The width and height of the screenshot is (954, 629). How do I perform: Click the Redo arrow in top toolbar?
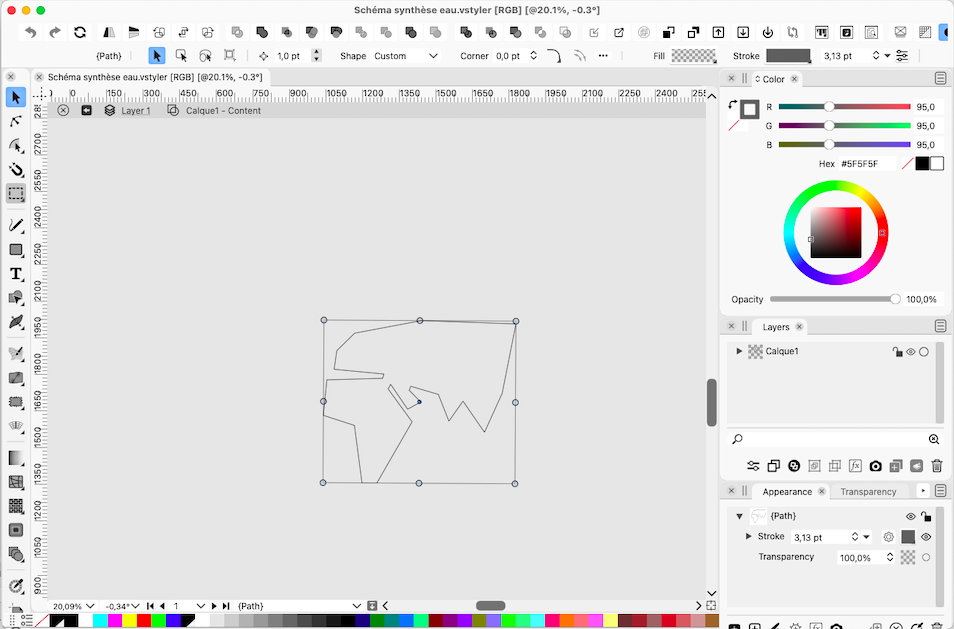pyautogui.click(x=54, y=33)
